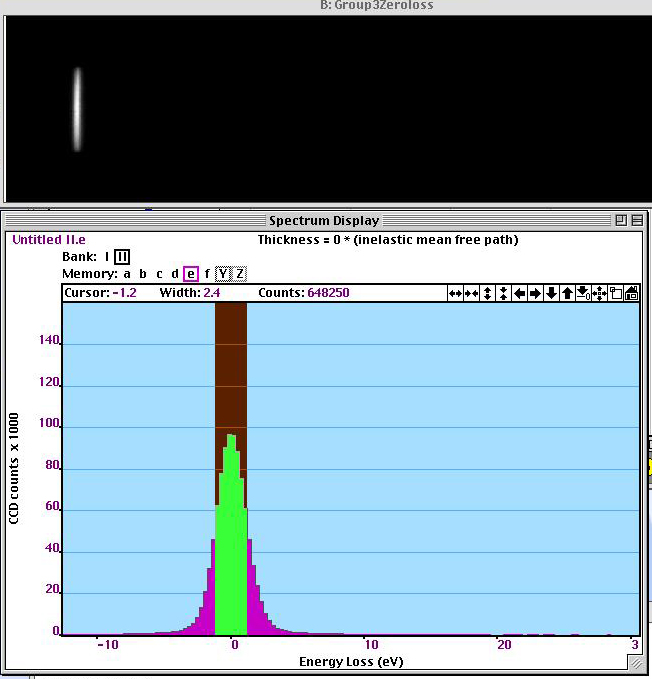Viewport: 652px width, 679px height.
Task: Click the 20 eV tick label
Action: [x=504, y=645]
